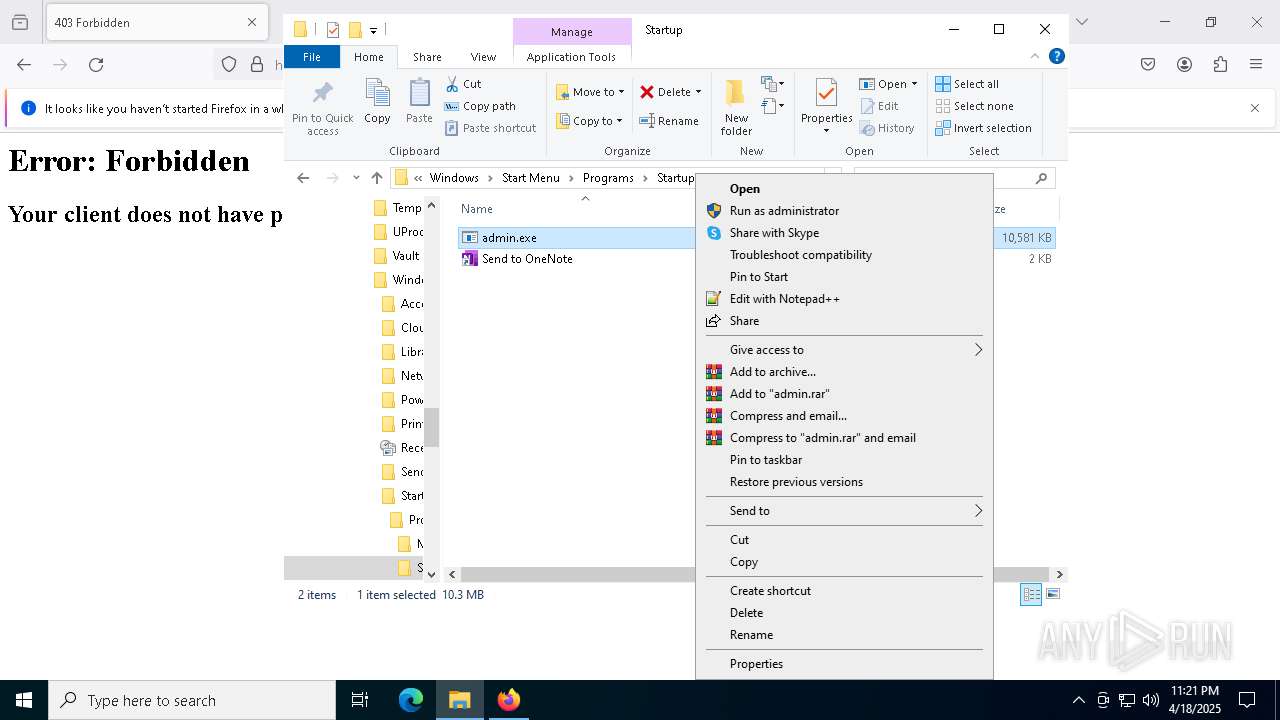The height and width of the screenshot is (720, 1280).
Task: Click Cut in the Clipboard group
Action: [464, 84]
